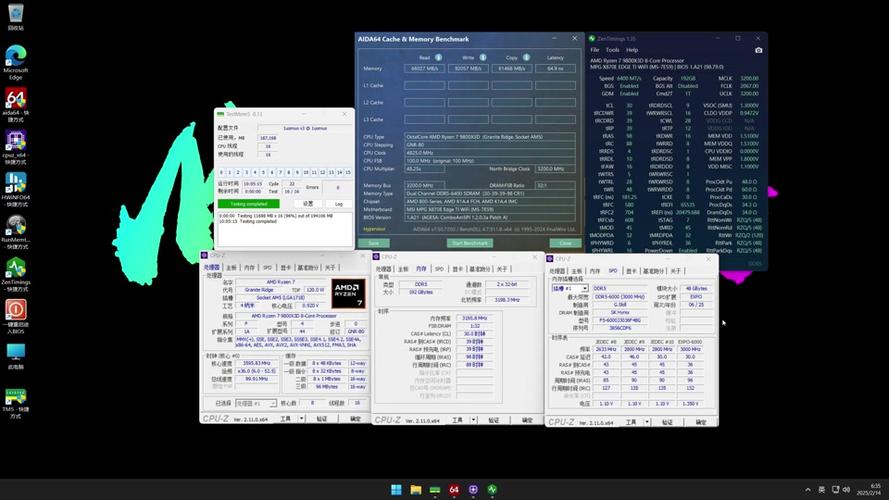Launch Microsoft Edge from the desktop
The image size is (889, 500).
[16, 61]
